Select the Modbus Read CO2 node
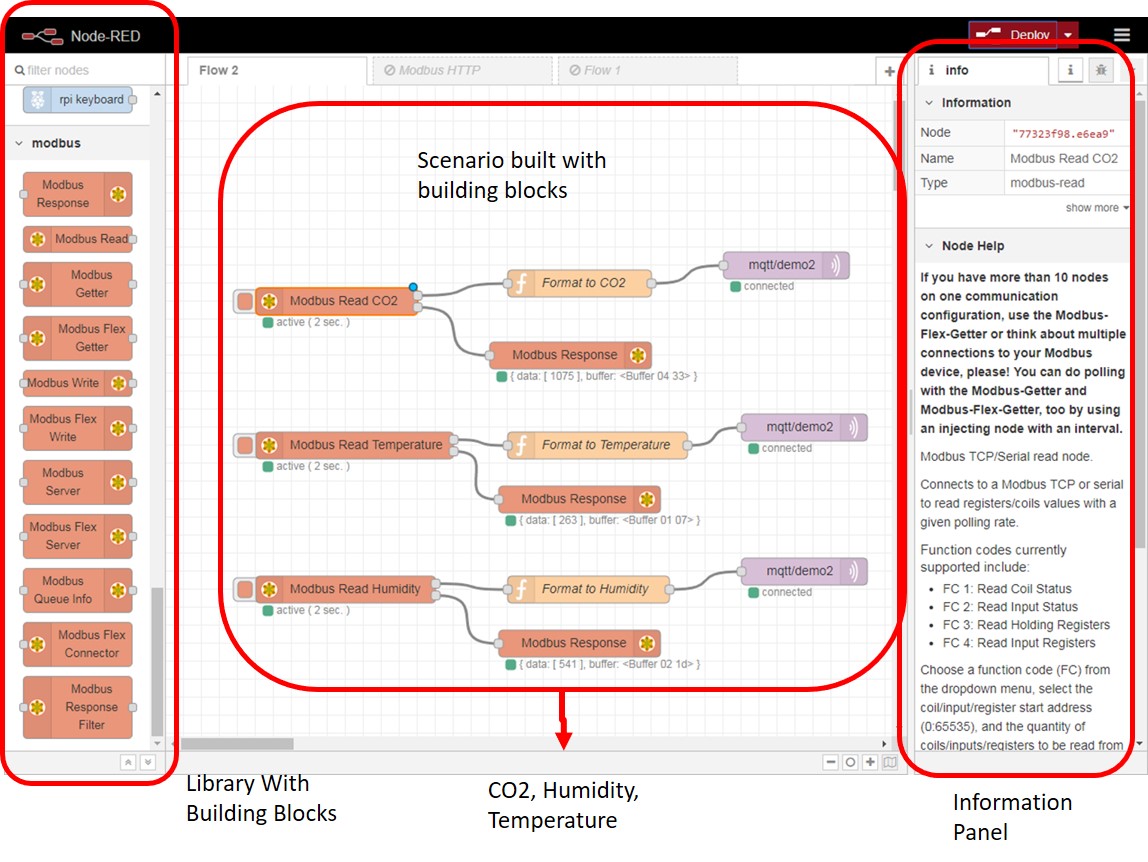This screenshot has width=1148, height=862. [337, 301]
